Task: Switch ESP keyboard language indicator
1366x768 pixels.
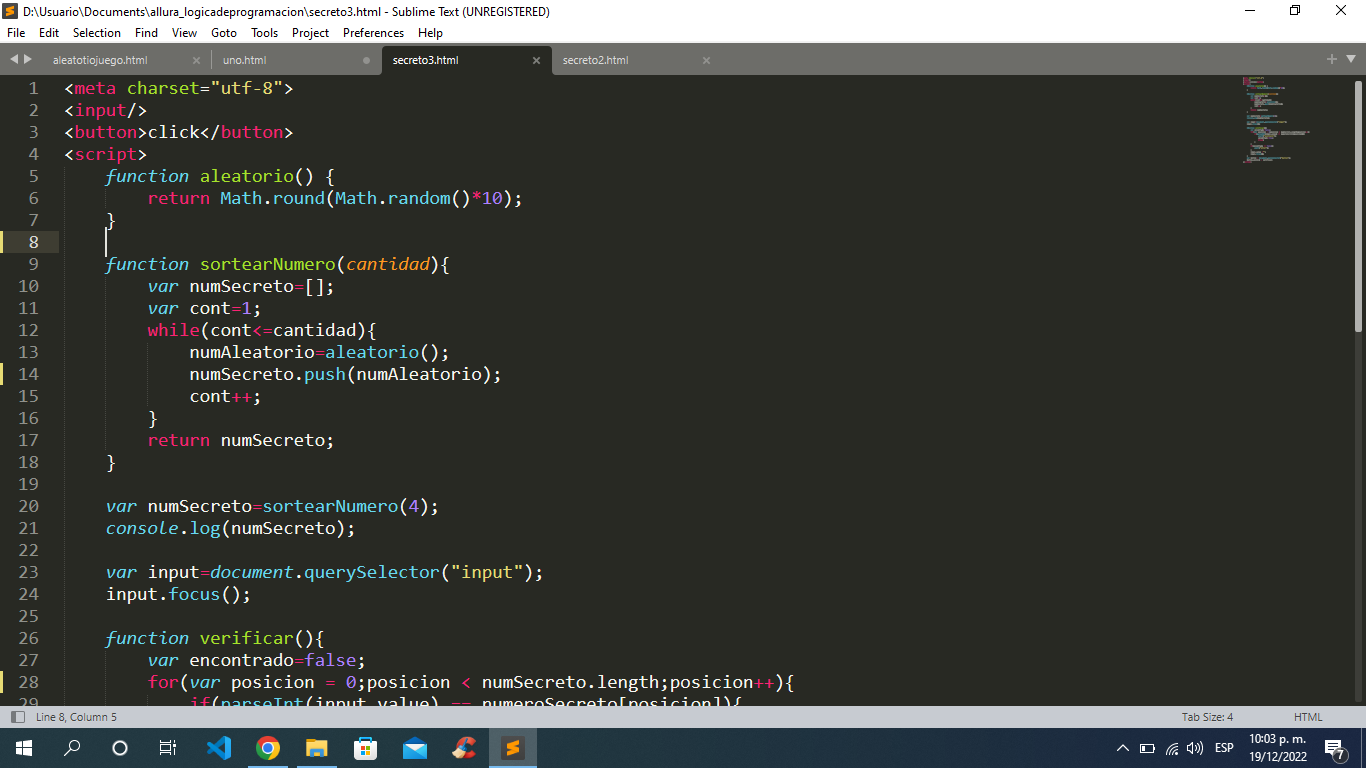Action: pyautogui.click(x=1224, y=748)
